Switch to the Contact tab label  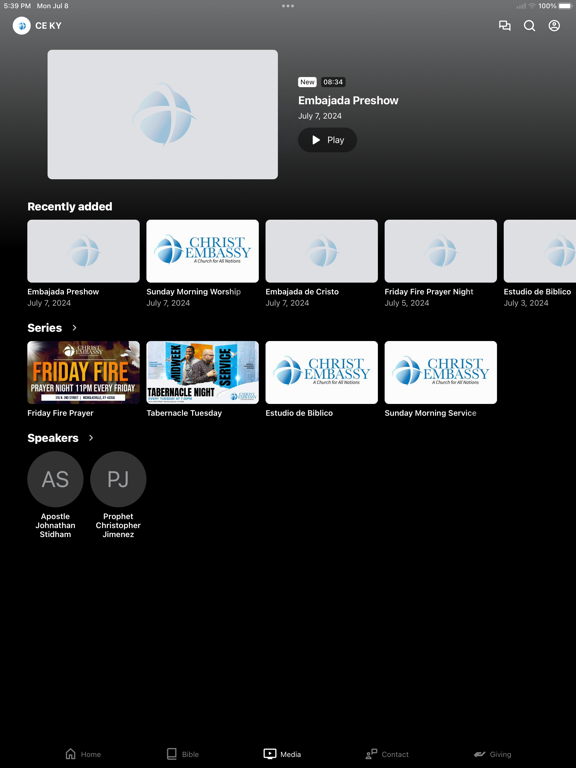pyautogui.click(x=395, y=754)
